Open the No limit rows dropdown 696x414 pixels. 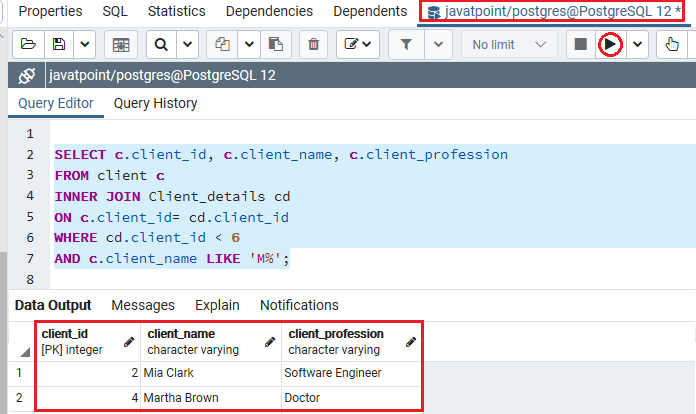coord(509,44)
